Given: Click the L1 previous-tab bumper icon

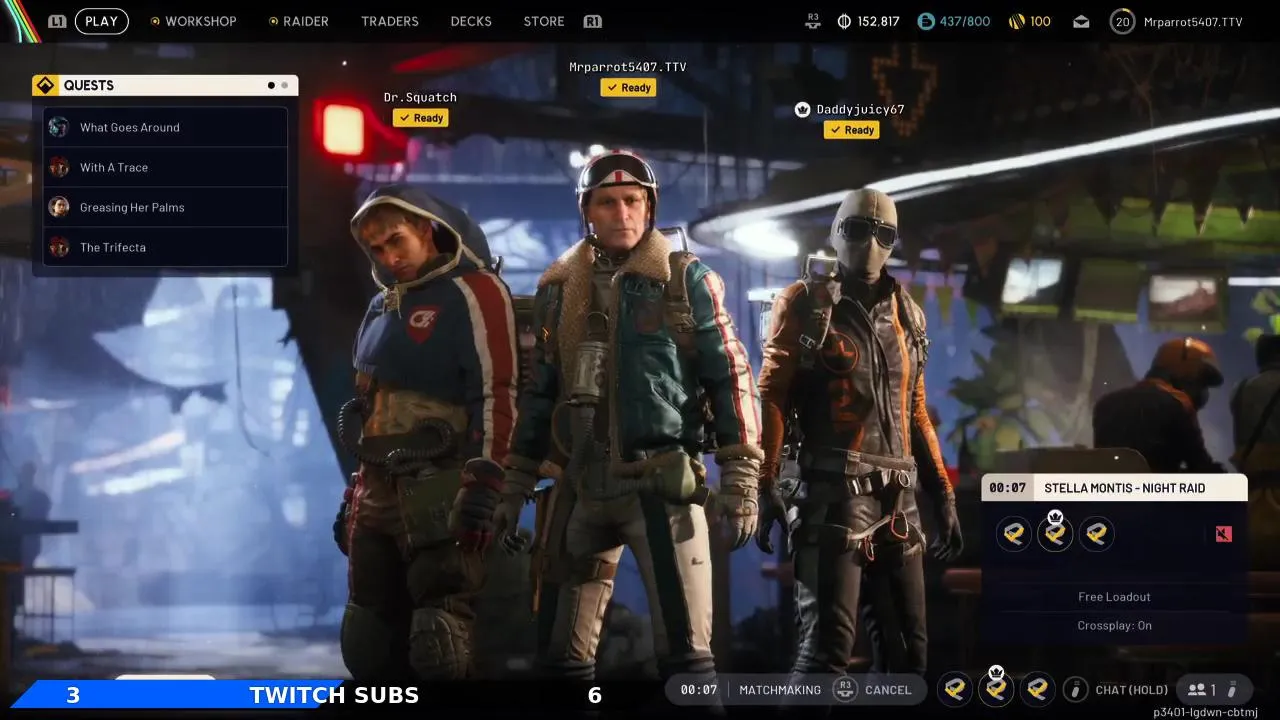Looking at the screenshot, I should click(57, 21).
